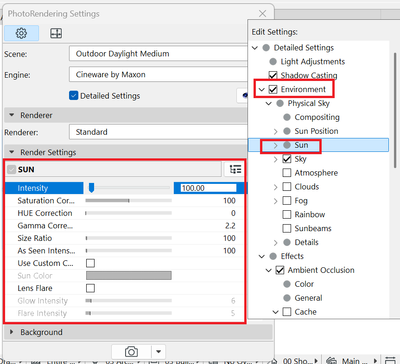Enable the Atmosphere checkbox
This screenshot has height=364, width=400.
point(287,173)
